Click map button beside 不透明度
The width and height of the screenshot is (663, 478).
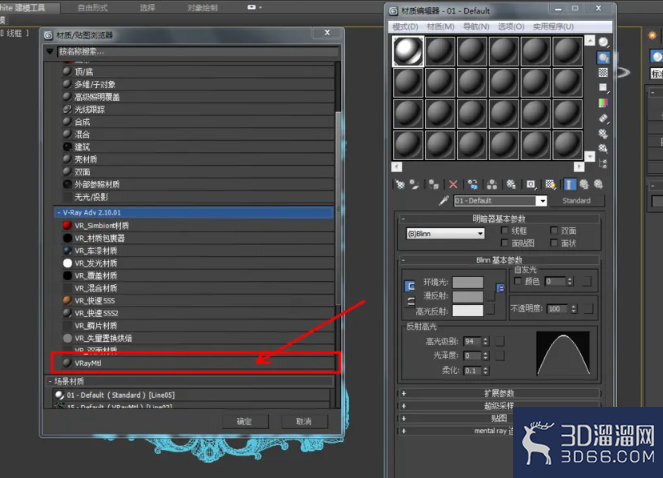588,309
